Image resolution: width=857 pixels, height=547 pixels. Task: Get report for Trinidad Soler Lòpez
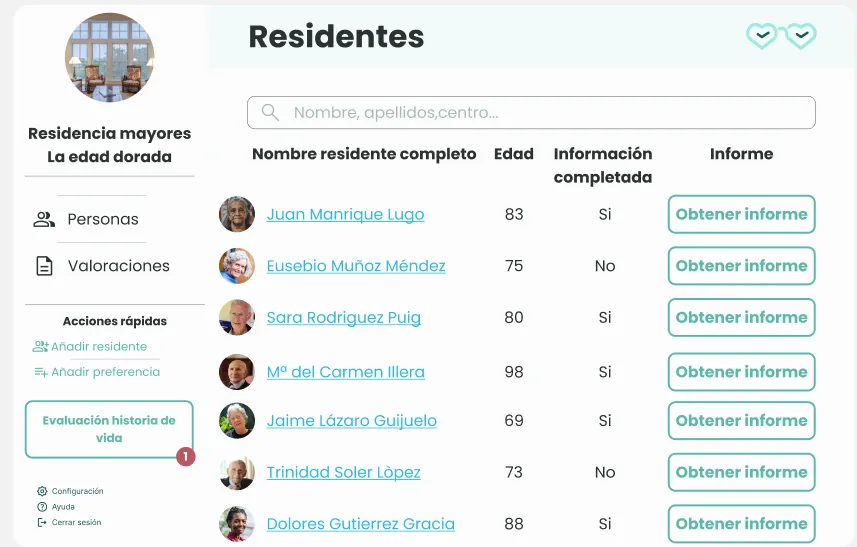[742, 472]
